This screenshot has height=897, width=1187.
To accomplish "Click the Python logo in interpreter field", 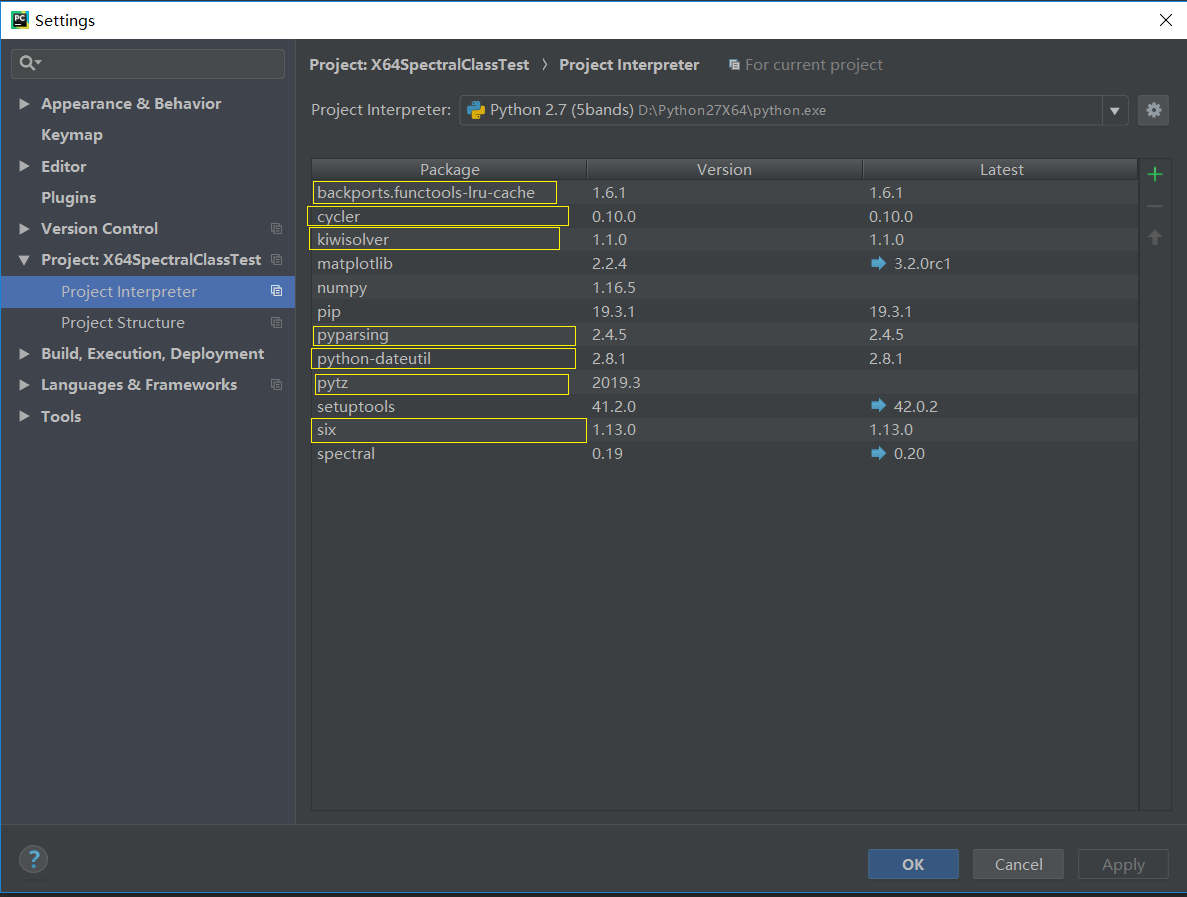I will pos(476,111).
